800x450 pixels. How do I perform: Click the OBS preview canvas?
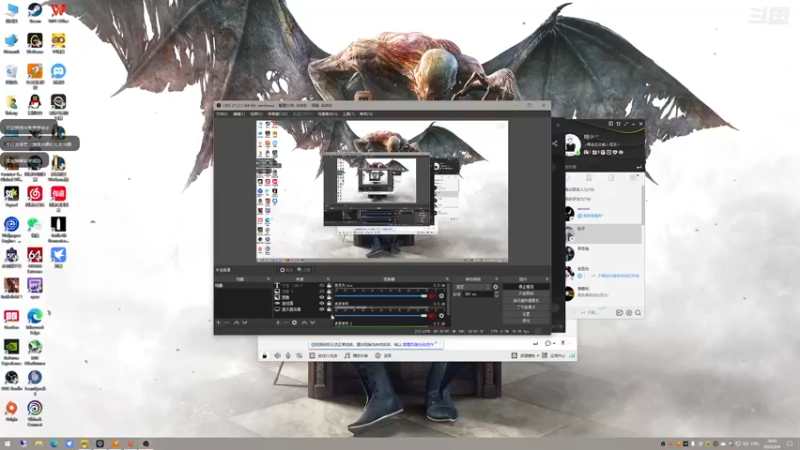(382, 191)
